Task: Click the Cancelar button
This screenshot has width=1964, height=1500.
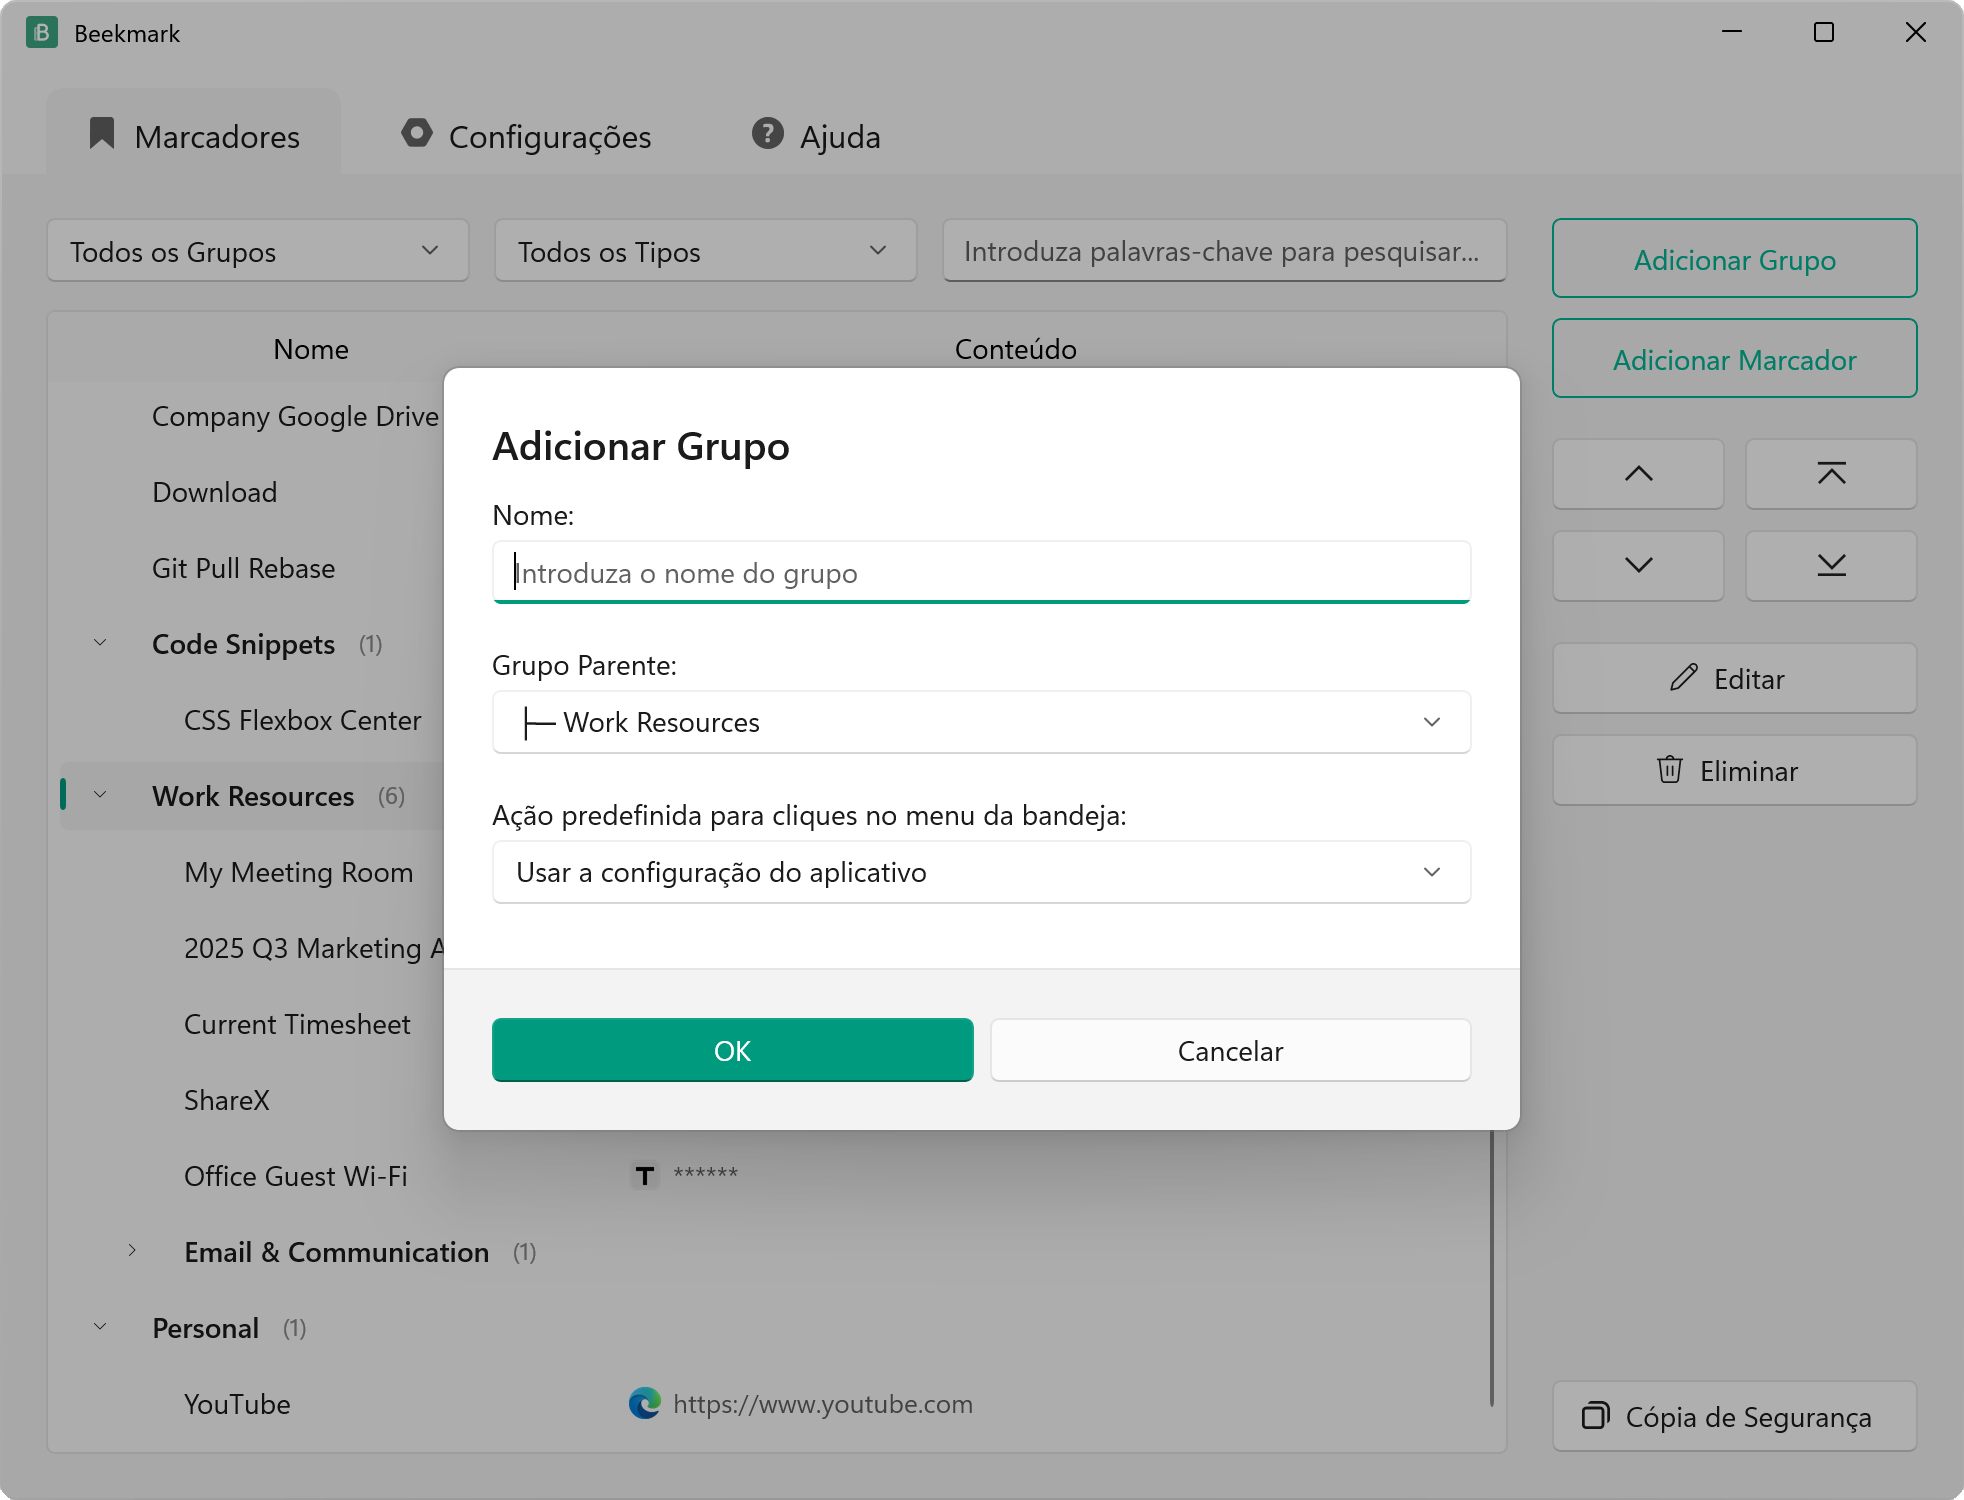Action: 1230,1050
